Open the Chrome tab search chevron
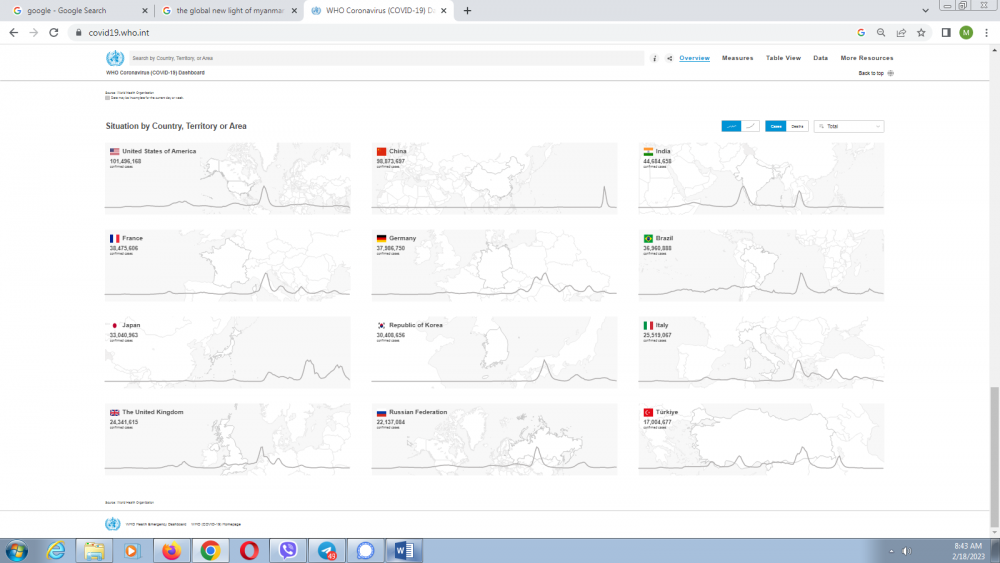The width and height of the screenshot is (1000, 563). pos(925,10)
